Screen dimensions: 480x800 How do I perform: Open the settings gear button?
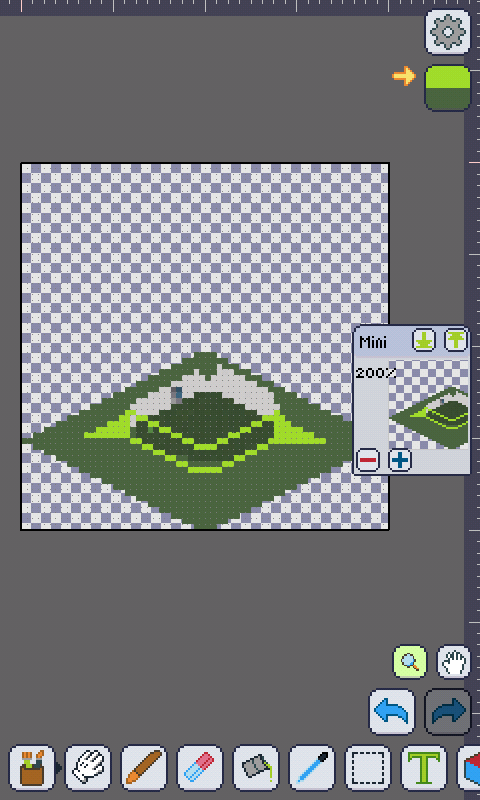[447, 32]
